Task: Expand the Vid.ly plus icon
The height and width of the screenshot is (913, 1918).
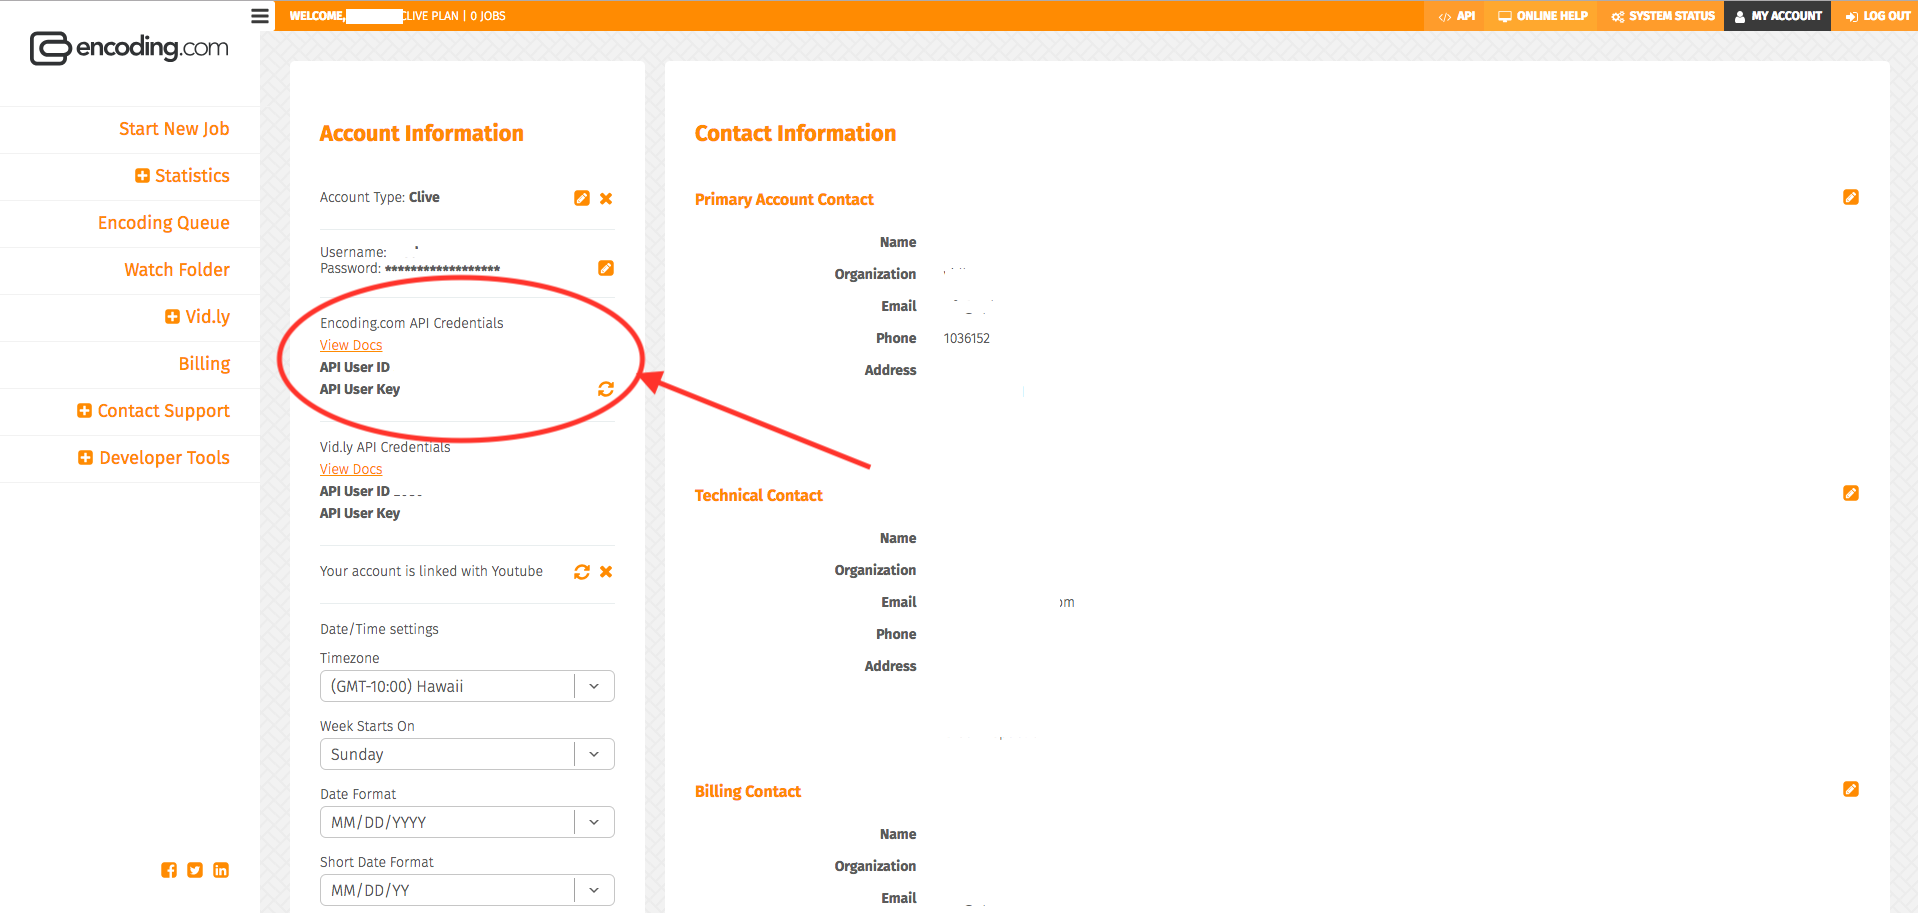Action: click(x=172, y=317)
